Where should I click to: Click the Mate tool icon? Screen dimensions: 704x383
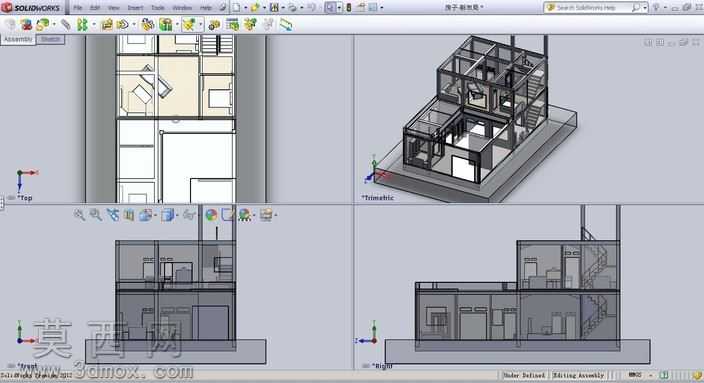click(x=66, y=24)
